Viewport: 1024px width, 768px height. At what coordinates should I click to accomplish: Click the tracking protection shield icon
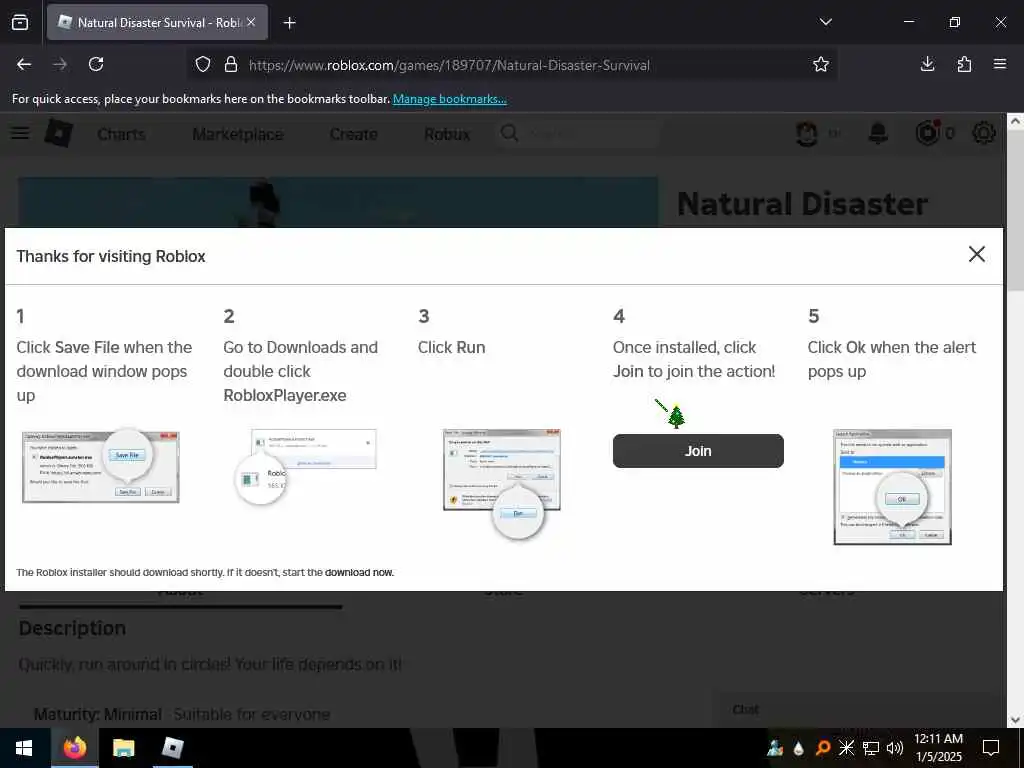tap(203, 64)
